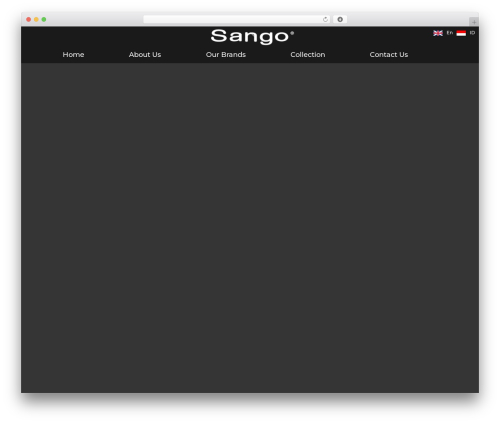Maximize the window with the green button
Viewport: 500px width, 423px height.
tap(44, 19)
